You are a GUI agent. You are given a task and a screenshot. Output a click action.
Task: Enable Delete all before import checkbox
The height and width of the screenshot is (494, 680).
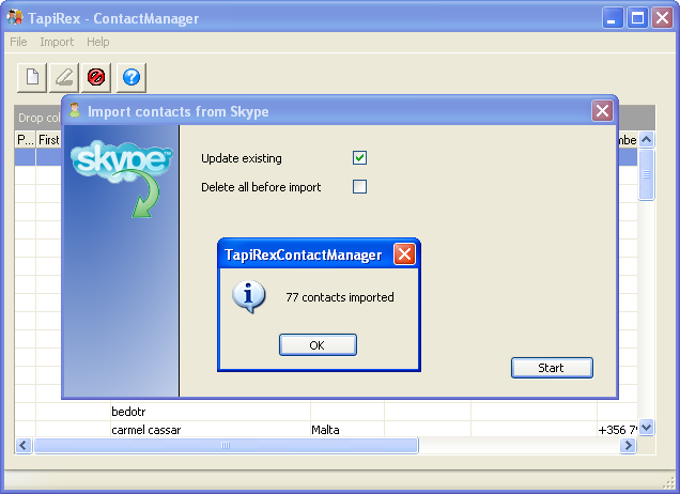tap(360, 187)
